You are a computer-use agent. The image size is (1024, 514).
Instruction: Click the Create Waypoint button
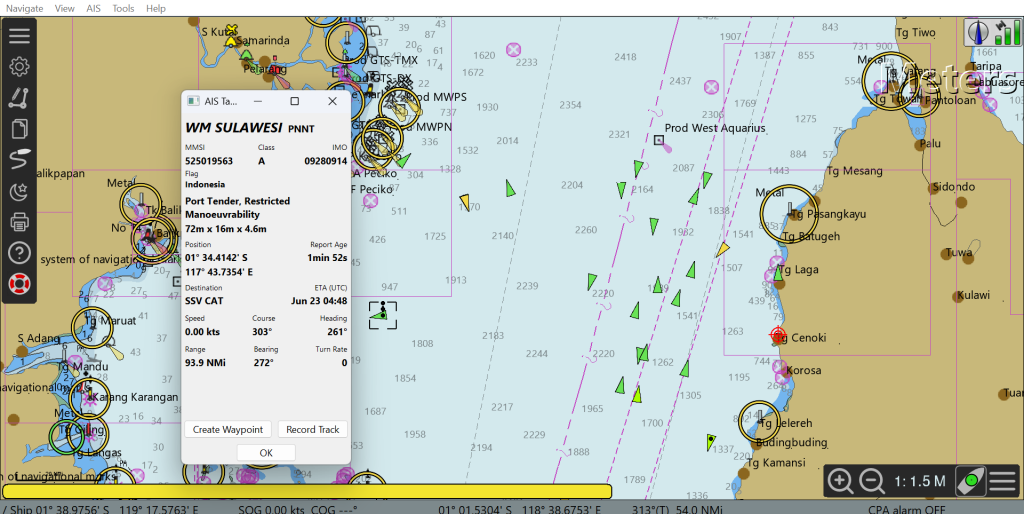point(227,429)
